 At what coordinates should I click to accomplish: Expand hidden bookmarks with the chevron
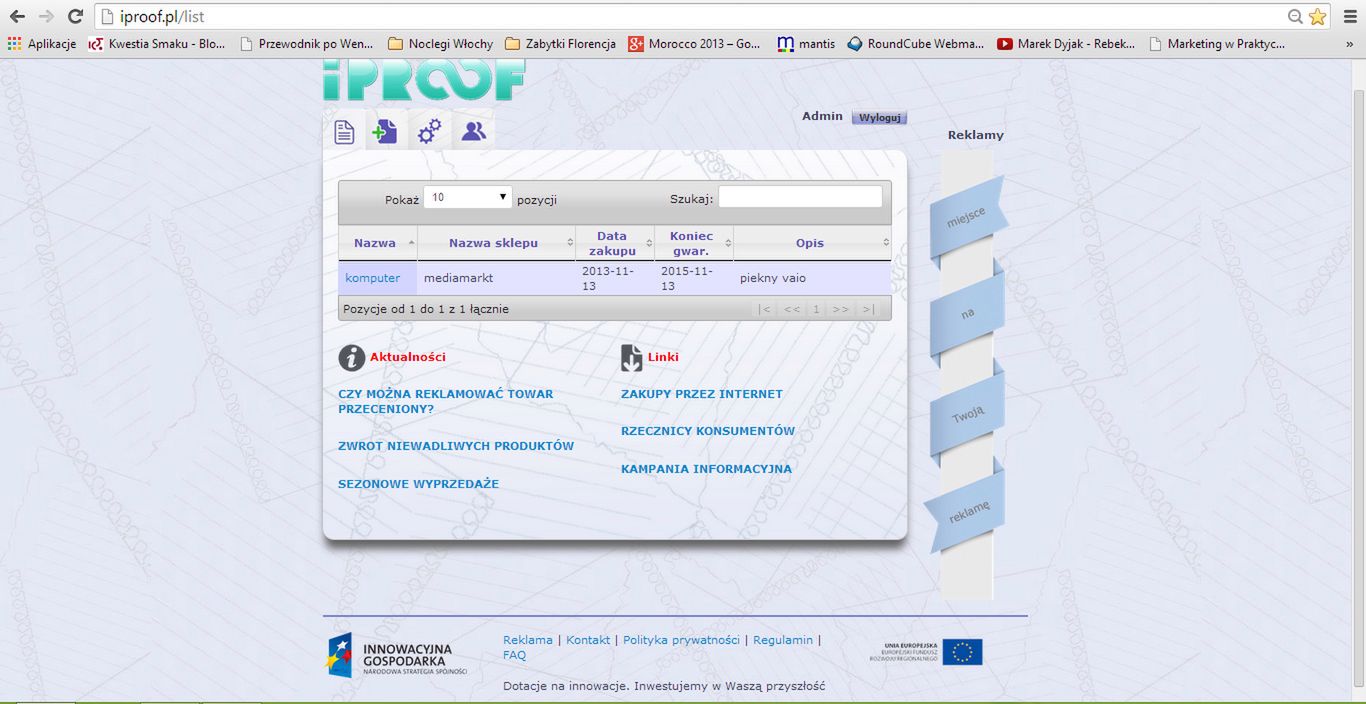click(1352, 43)
